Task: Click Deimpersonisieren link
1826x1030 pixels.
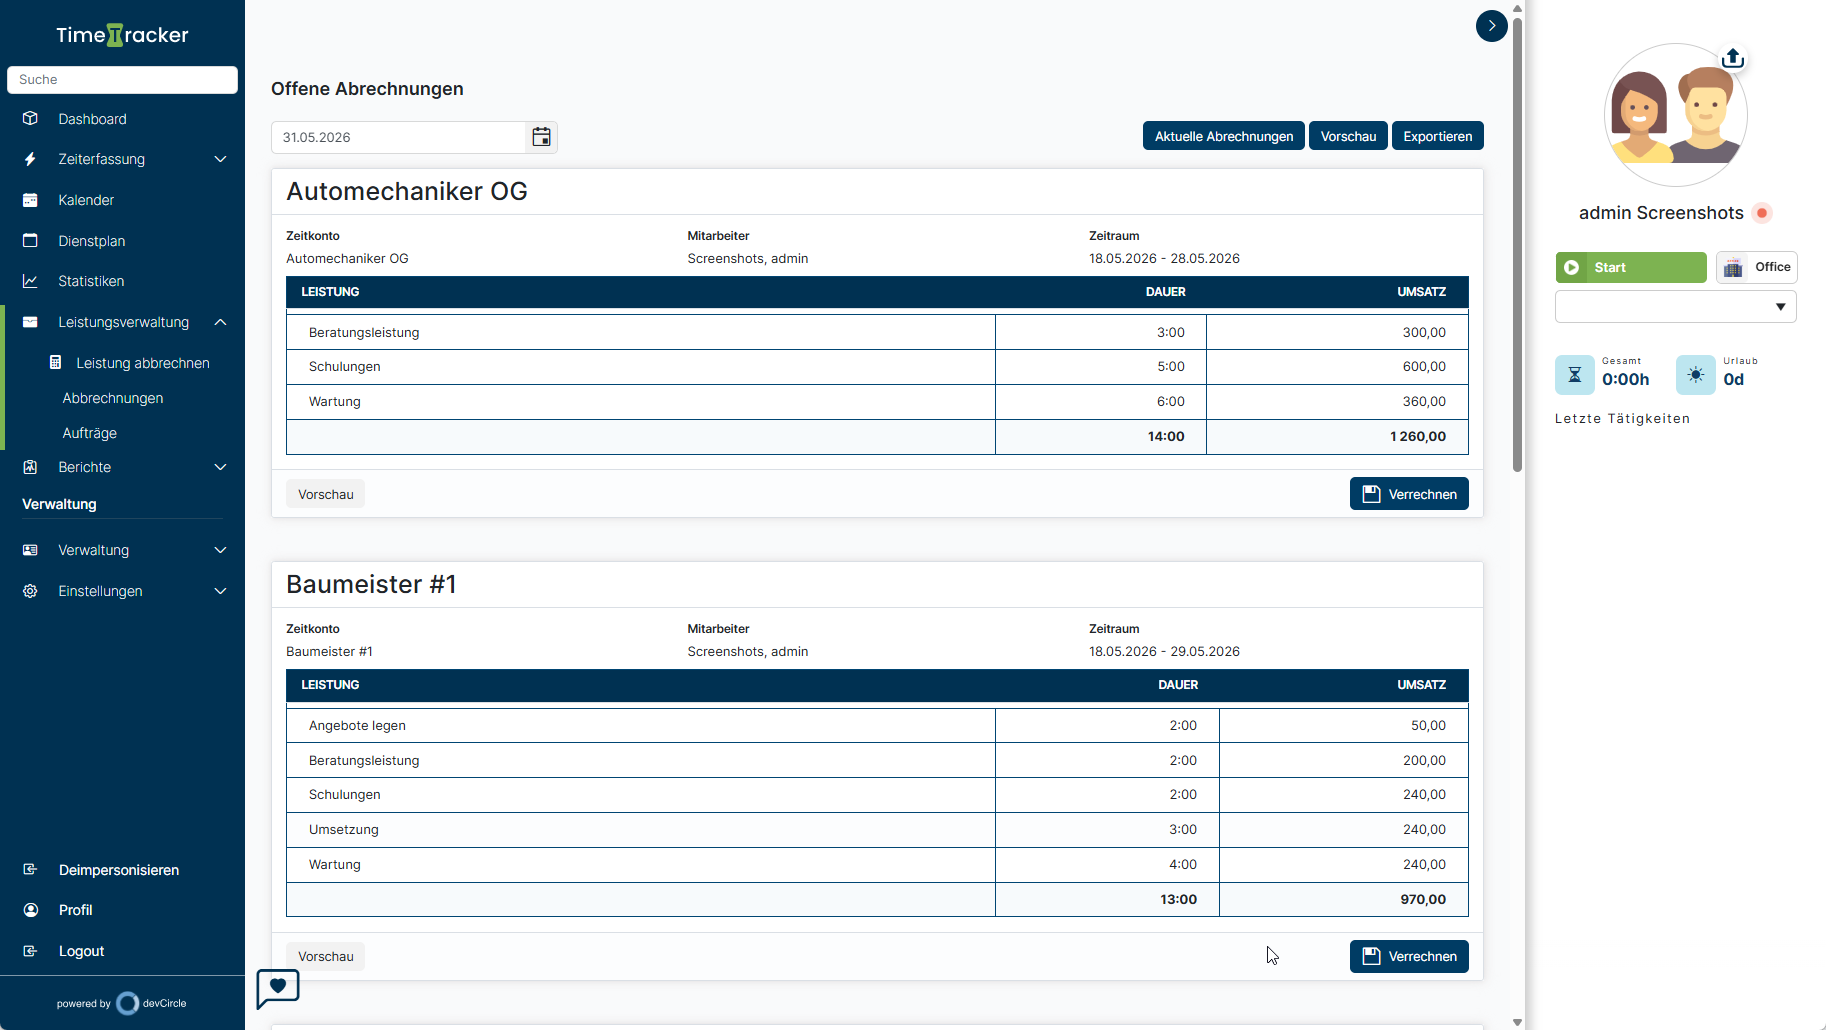Action: pos(119,870)
